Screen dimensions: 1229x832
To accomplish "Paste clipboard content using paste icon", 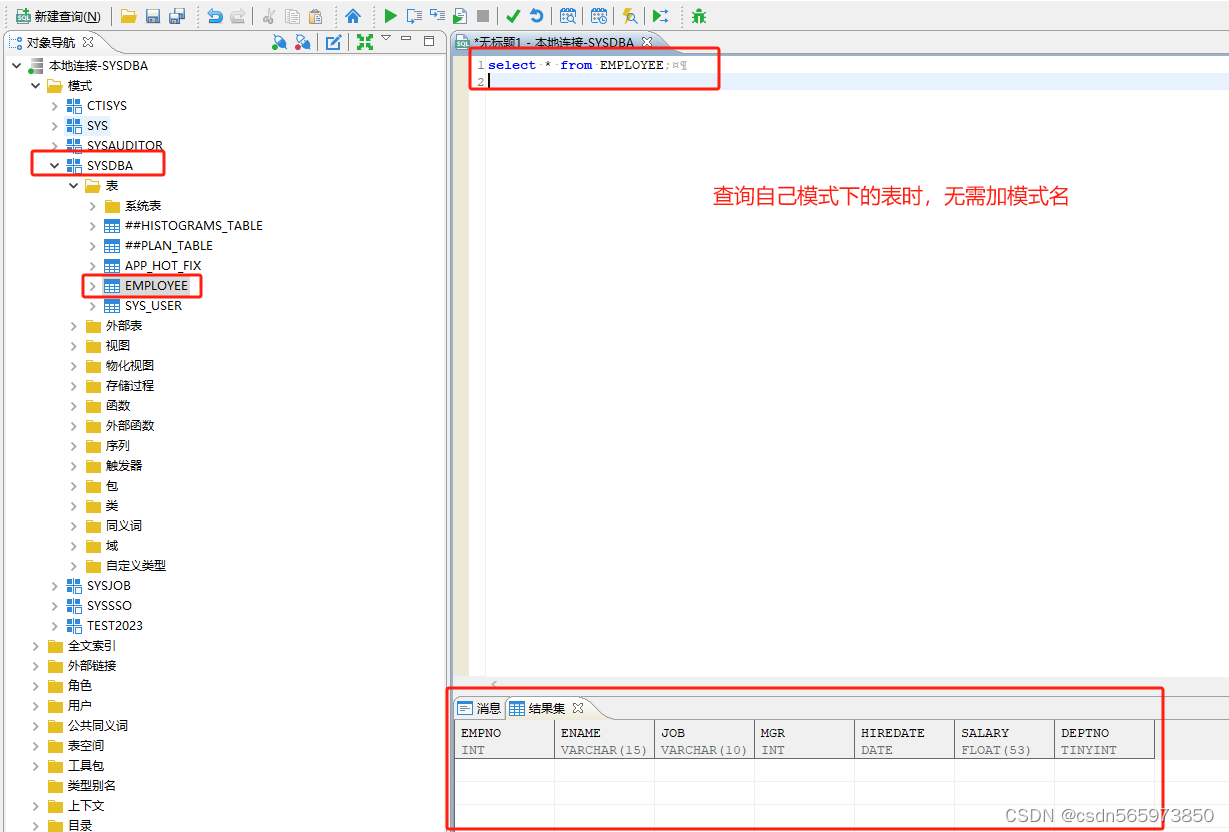I will (x=315, y=16).
